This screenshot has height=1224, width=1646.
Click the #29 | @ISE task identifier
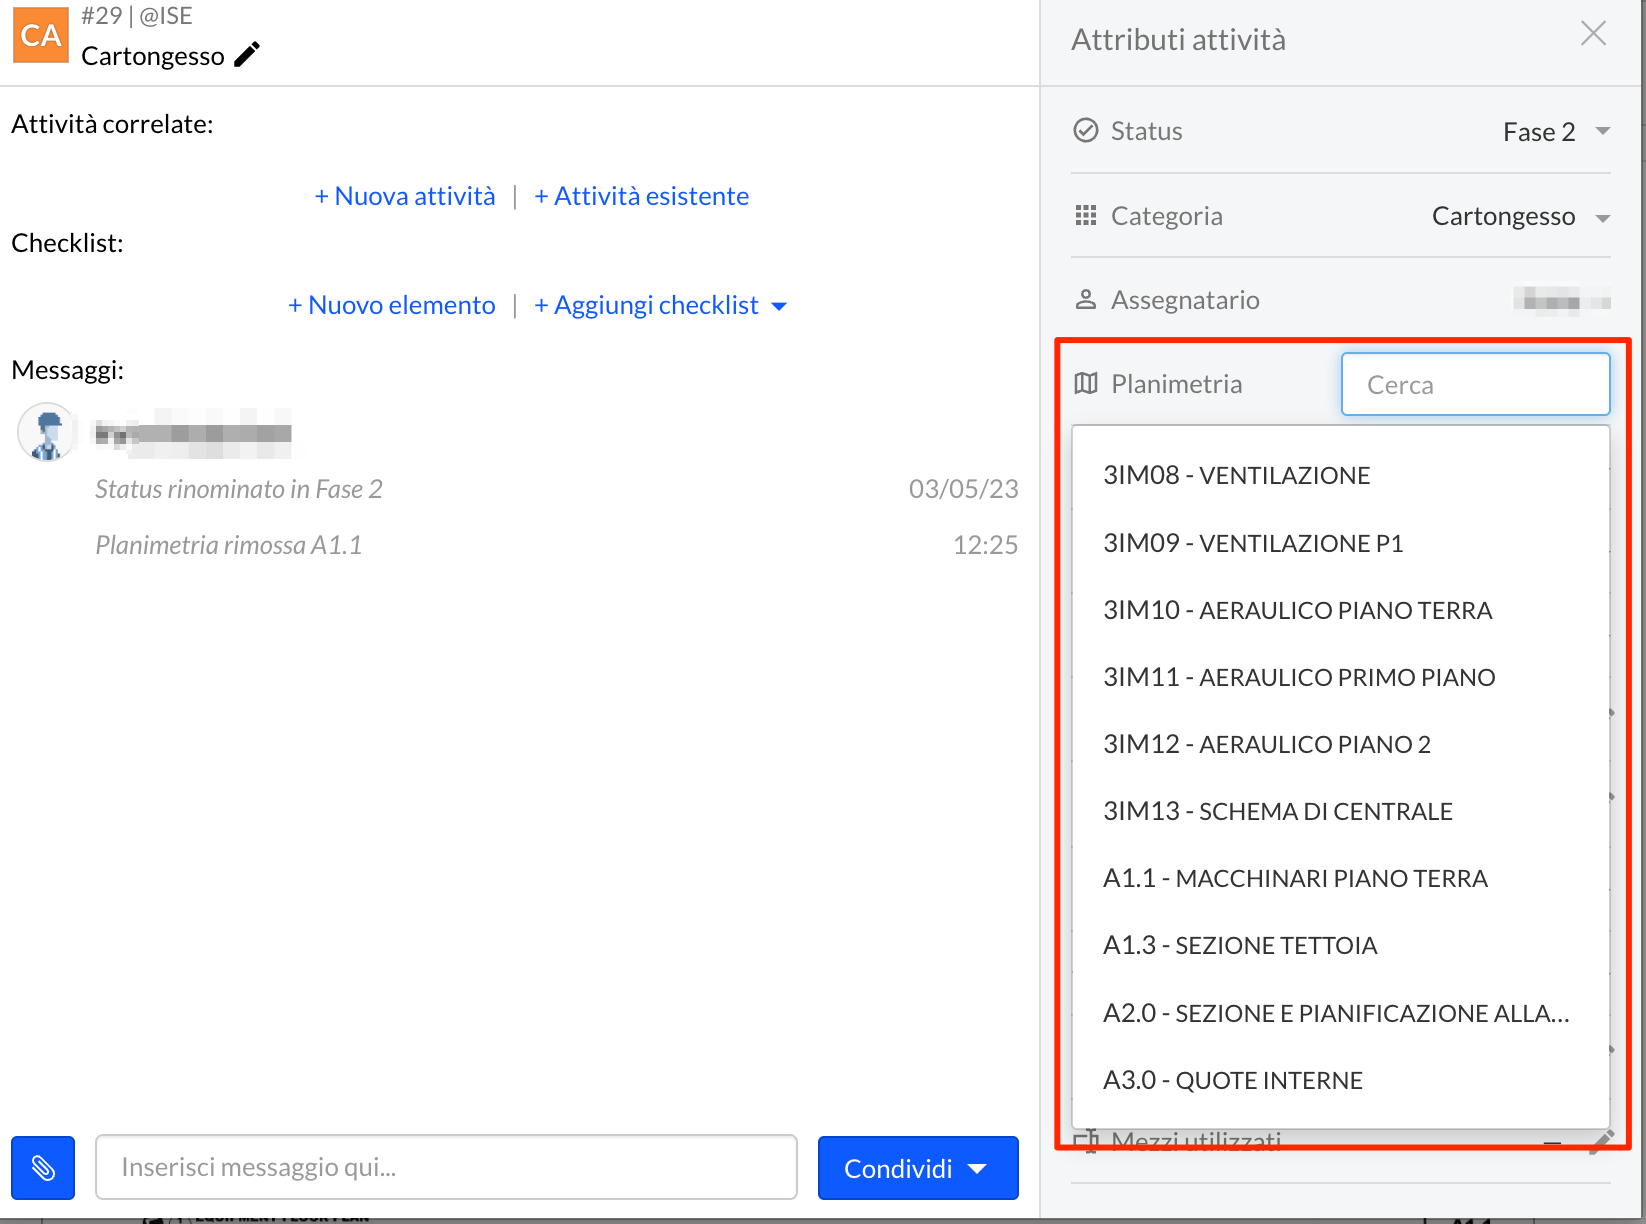pyautogui.click(x=137, y=16)
